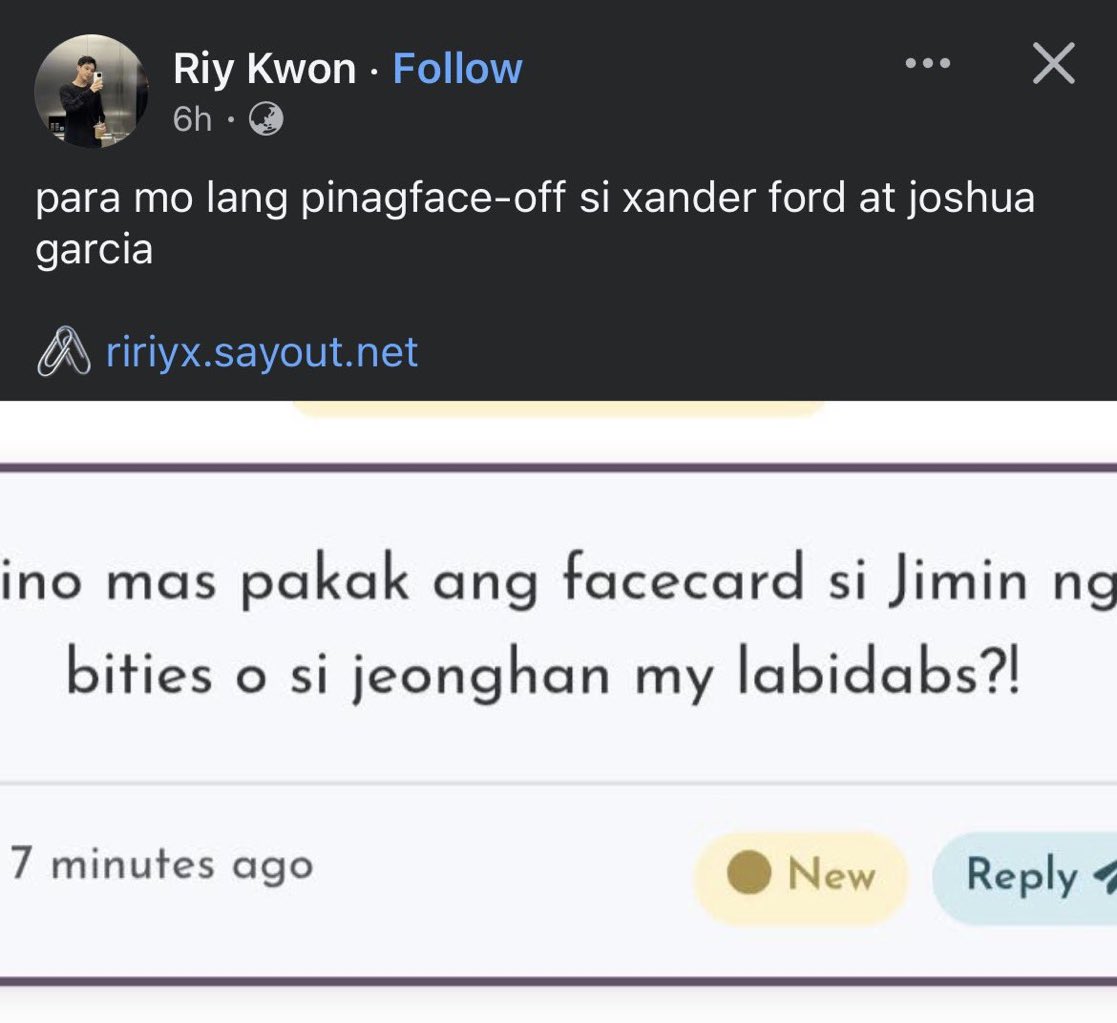Follow Riy Kwon
The height and width of the screenshot is (1023, 1117).
coord(457,68)
